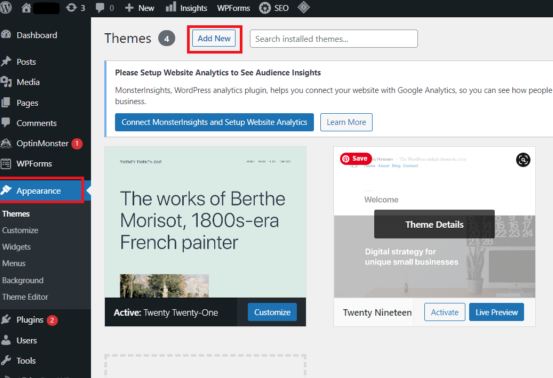Open the comments bubble in admin bar
This screenshot has width=553, height=378.
click(100, 8)
